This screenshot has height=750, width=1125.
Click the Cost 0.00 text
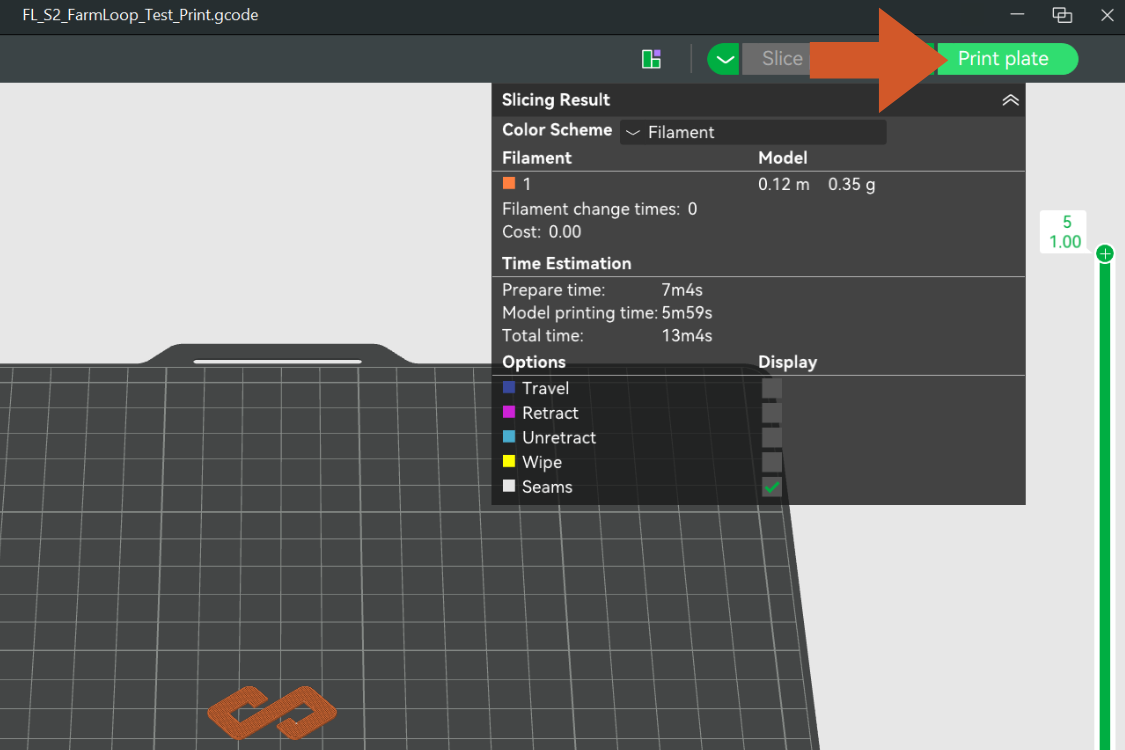(542, 232)
